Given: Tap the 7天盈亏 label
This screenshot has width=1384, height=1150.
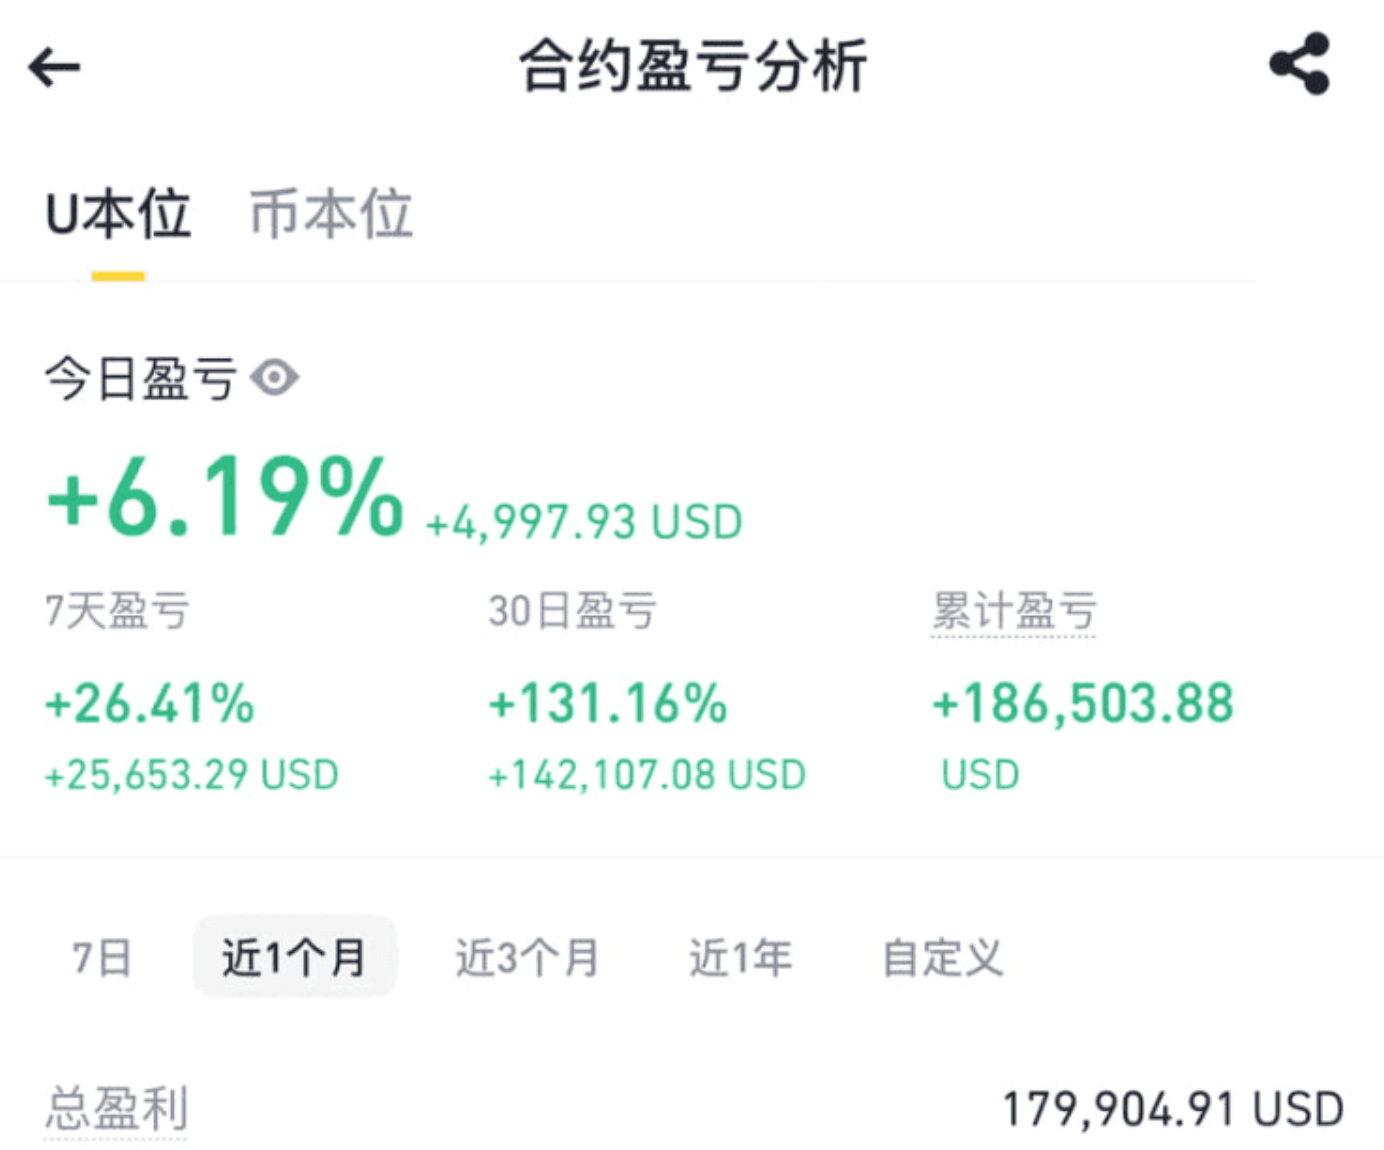Looking at the screenshot, I should 117,611.
